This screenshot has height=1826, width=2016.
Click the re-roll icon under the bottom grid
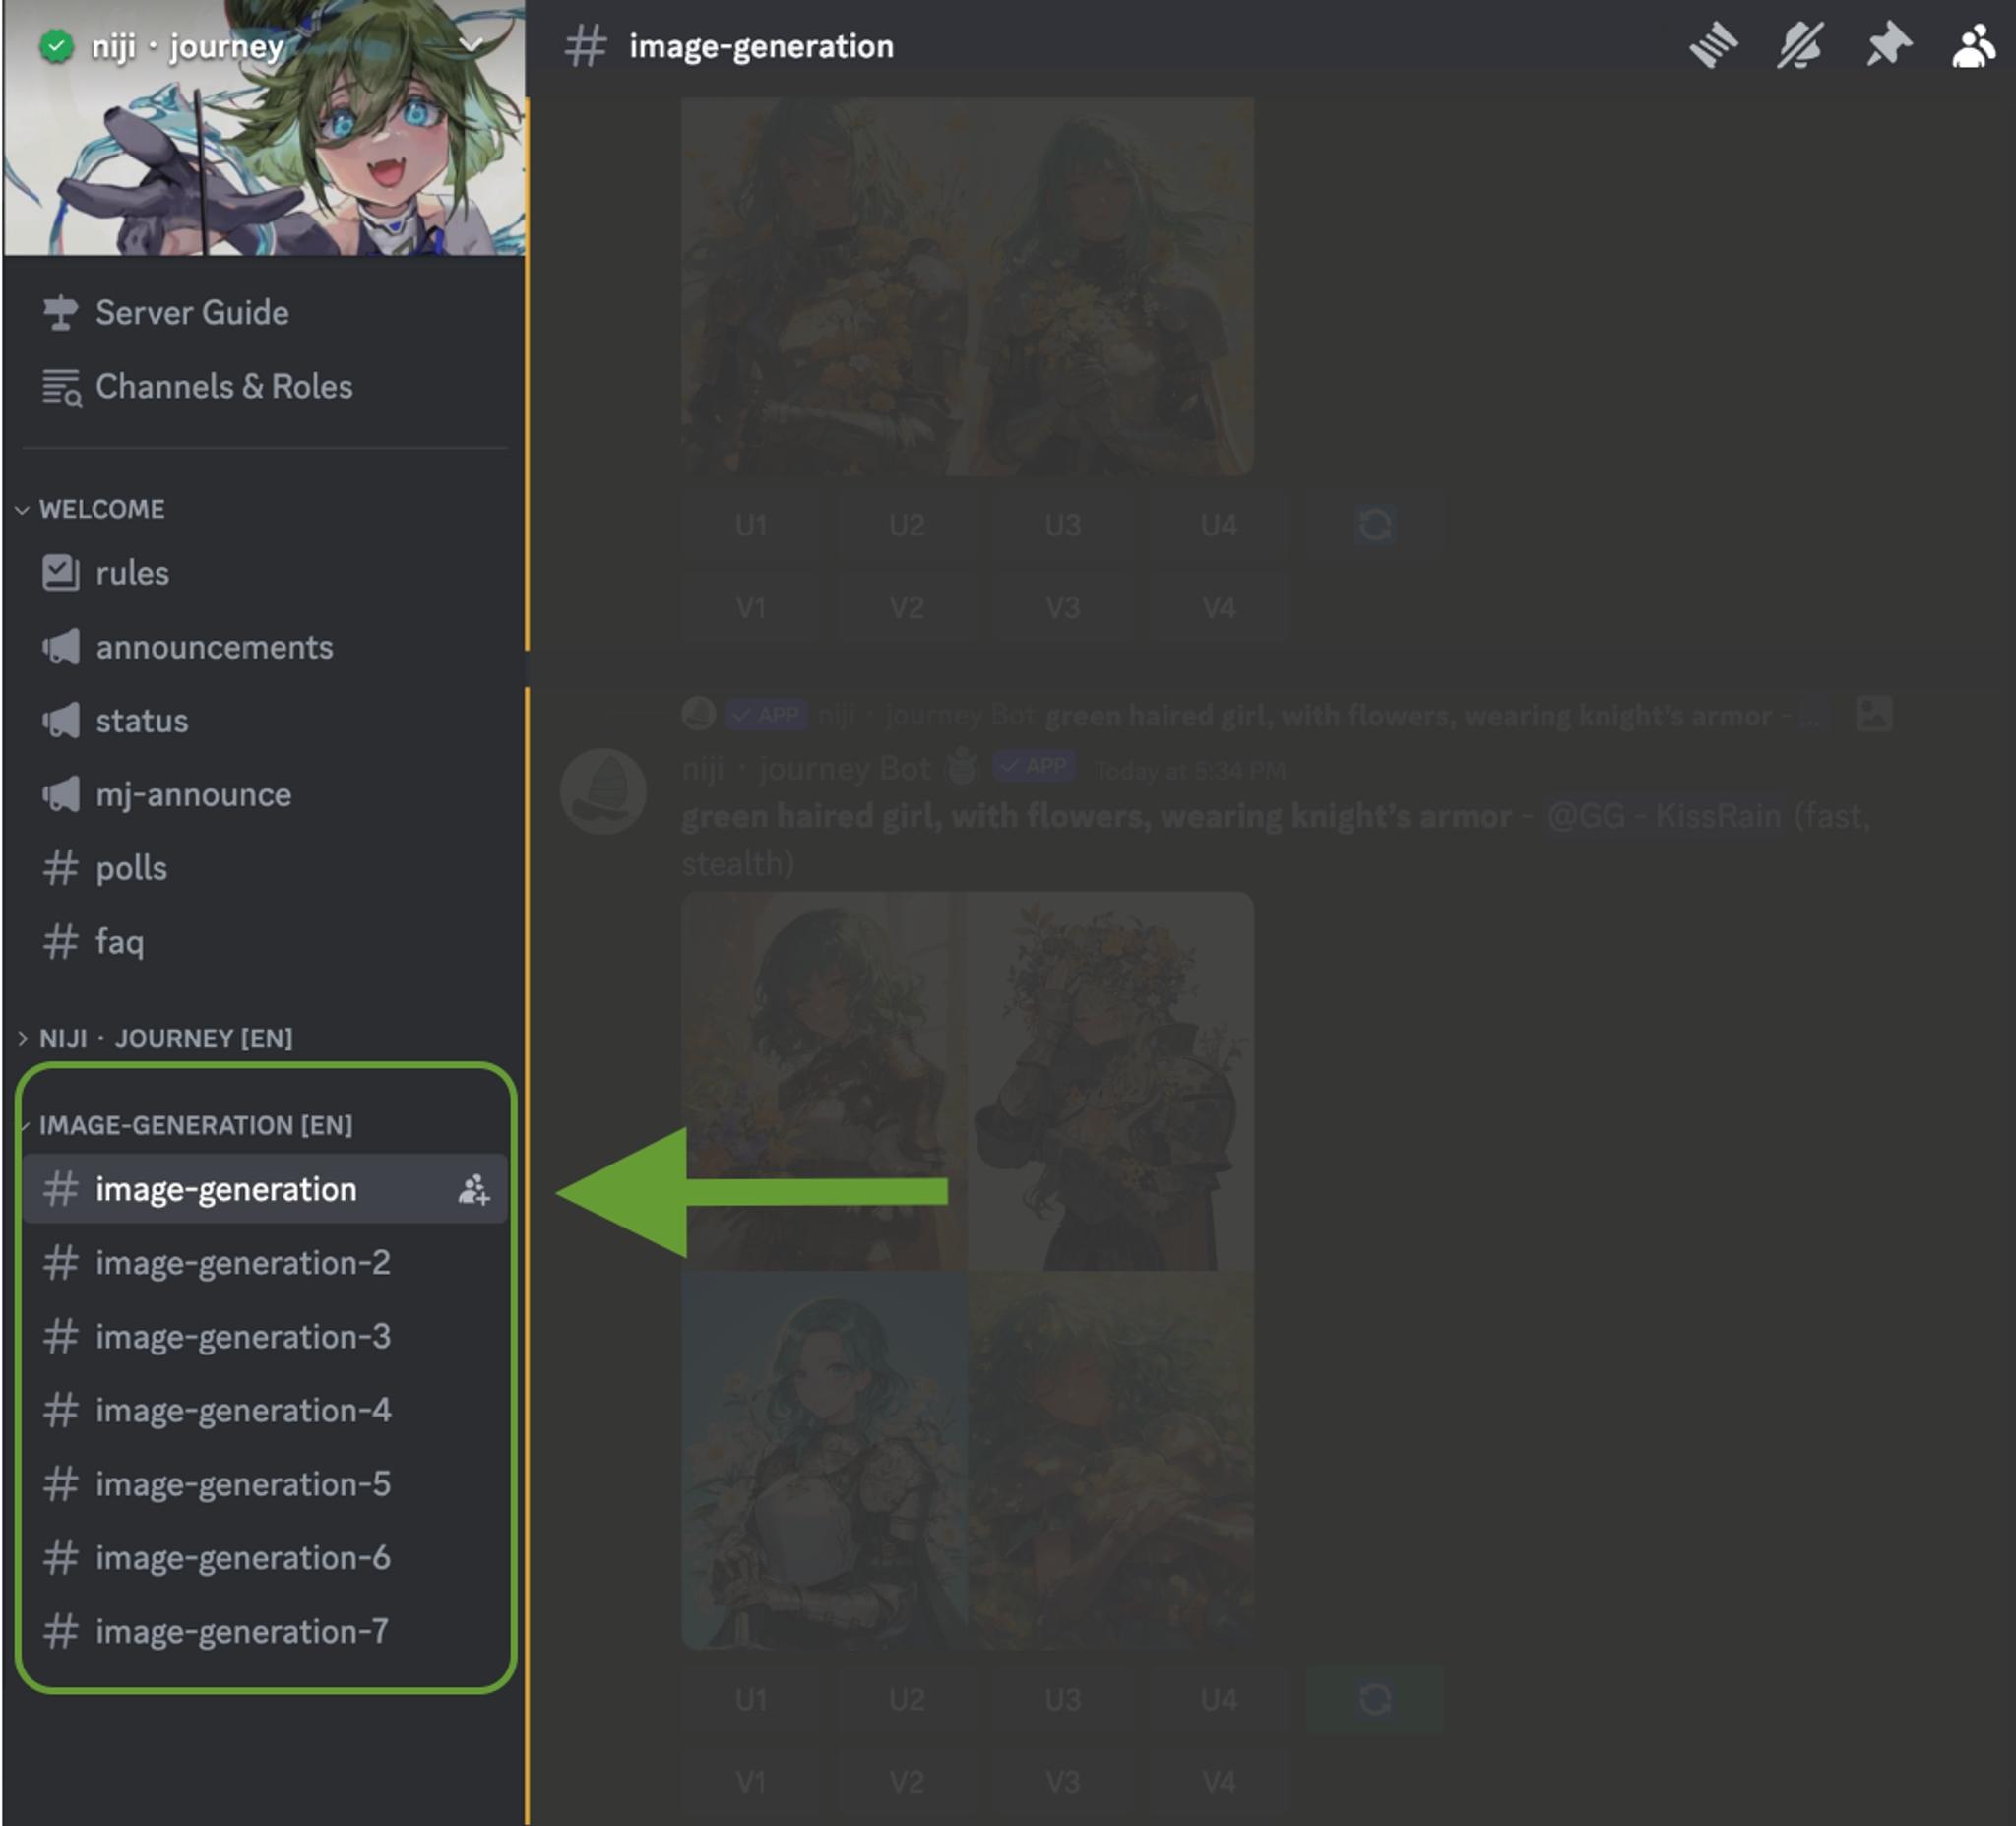(1375, 1699)
